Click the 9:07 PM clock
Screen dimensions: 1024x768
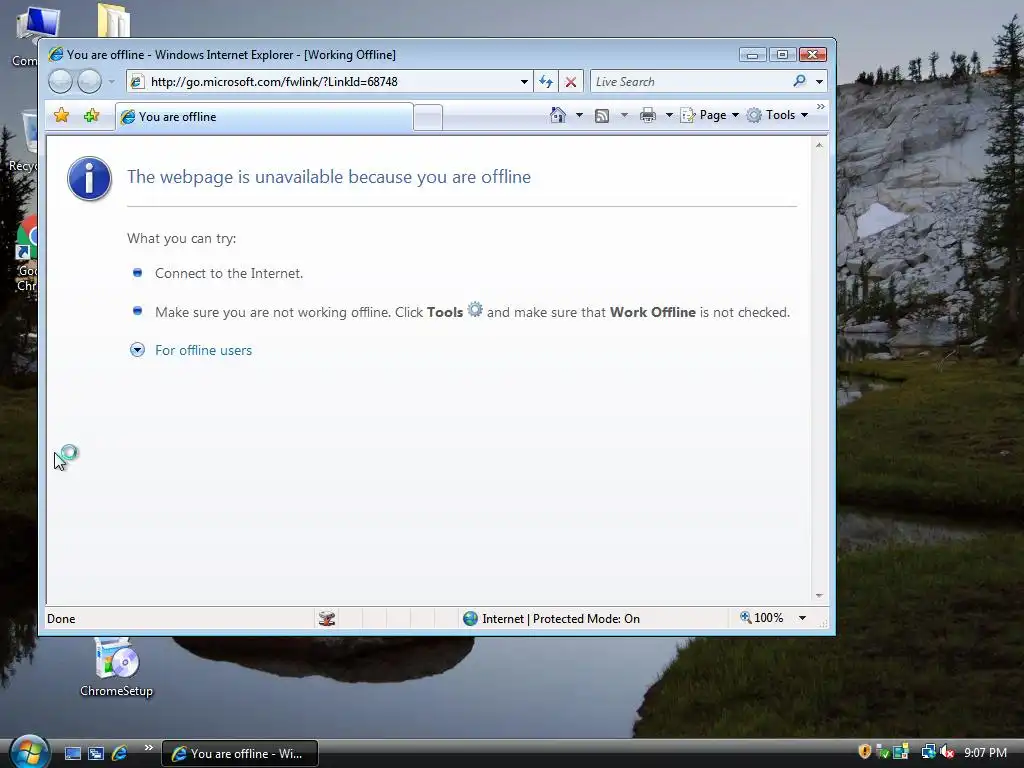coord(985,753)
